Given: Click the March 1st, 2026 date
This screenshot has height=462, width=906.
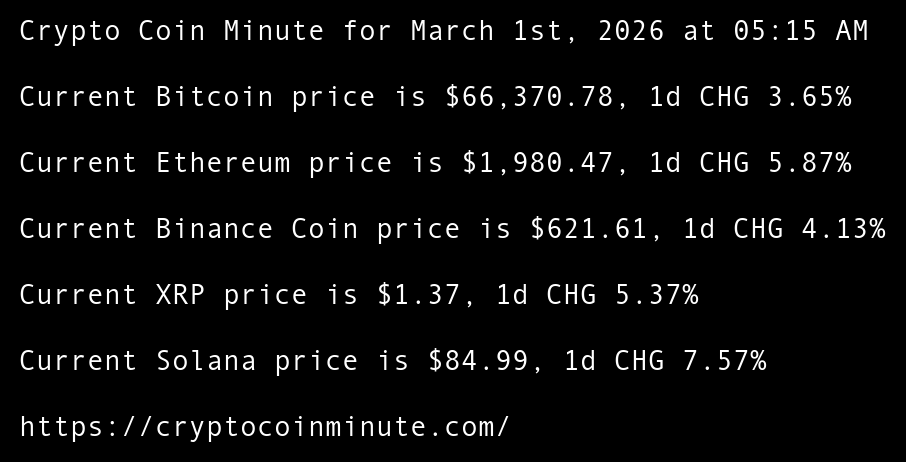Looking at the screenshot, I should pyautogui.click(x=537, y=31).
